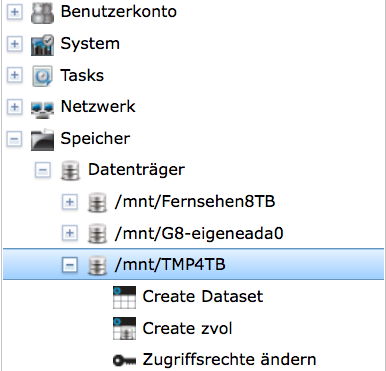This screenshot has height=371, width=386.
Task: Collapse the Datenträger tree node
Action: click(42, 170)
